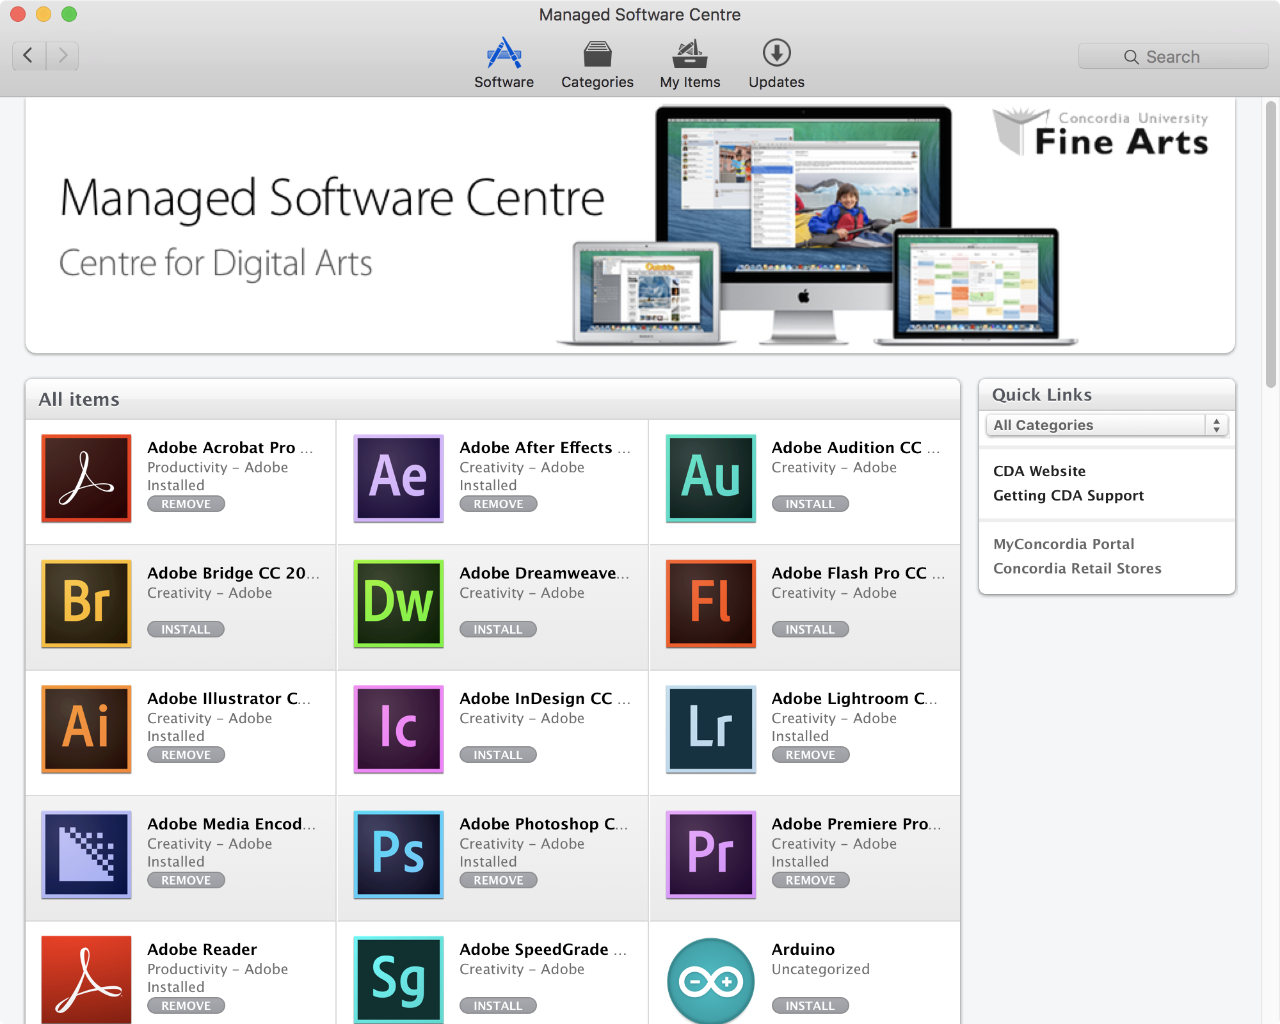Screen dimensions: 1280x1024
Task: Open the Updates tab
Action: pyautogui.click(x=777, y=64)
